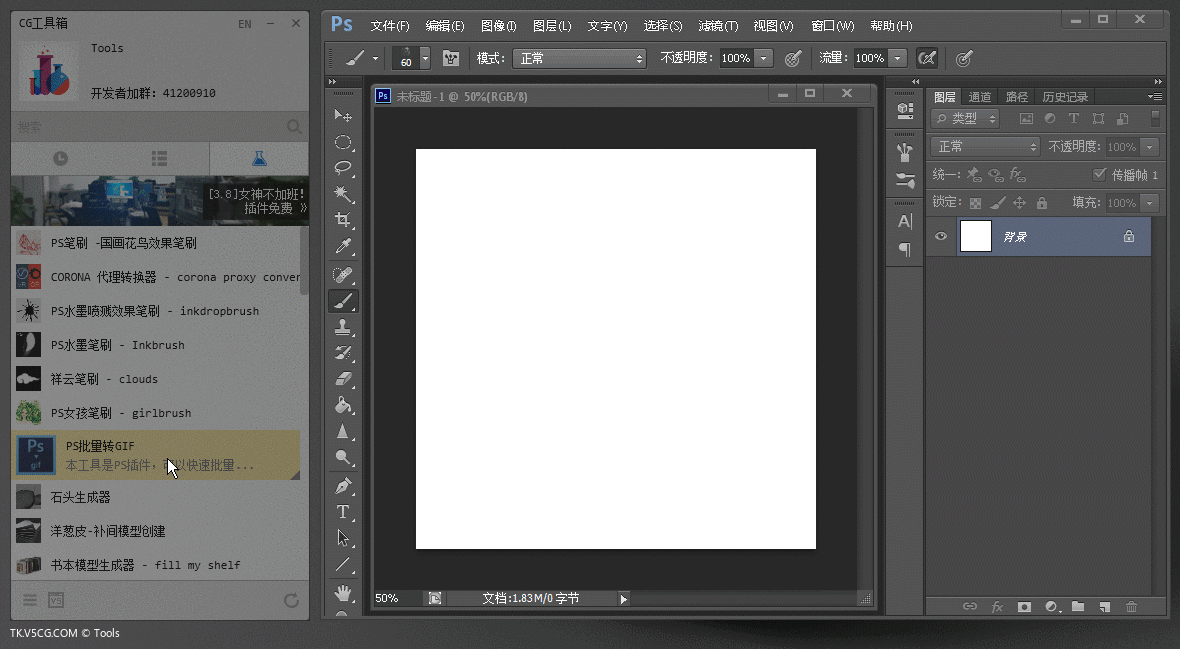Toggle the 传播帧 1 checkbox
The image size is (1180, 649).
point(1100,175)
